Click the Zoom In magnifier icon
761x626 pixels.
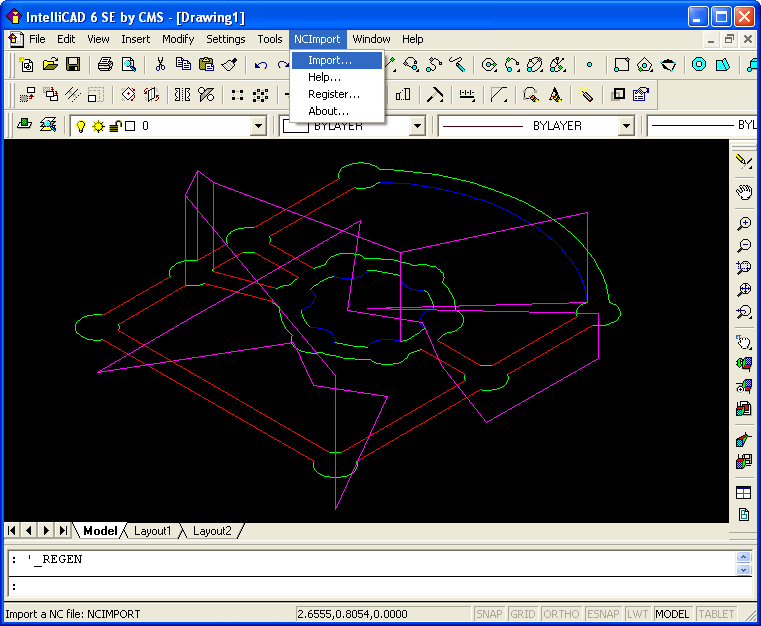pyautogui.click(x=744, y=223)
